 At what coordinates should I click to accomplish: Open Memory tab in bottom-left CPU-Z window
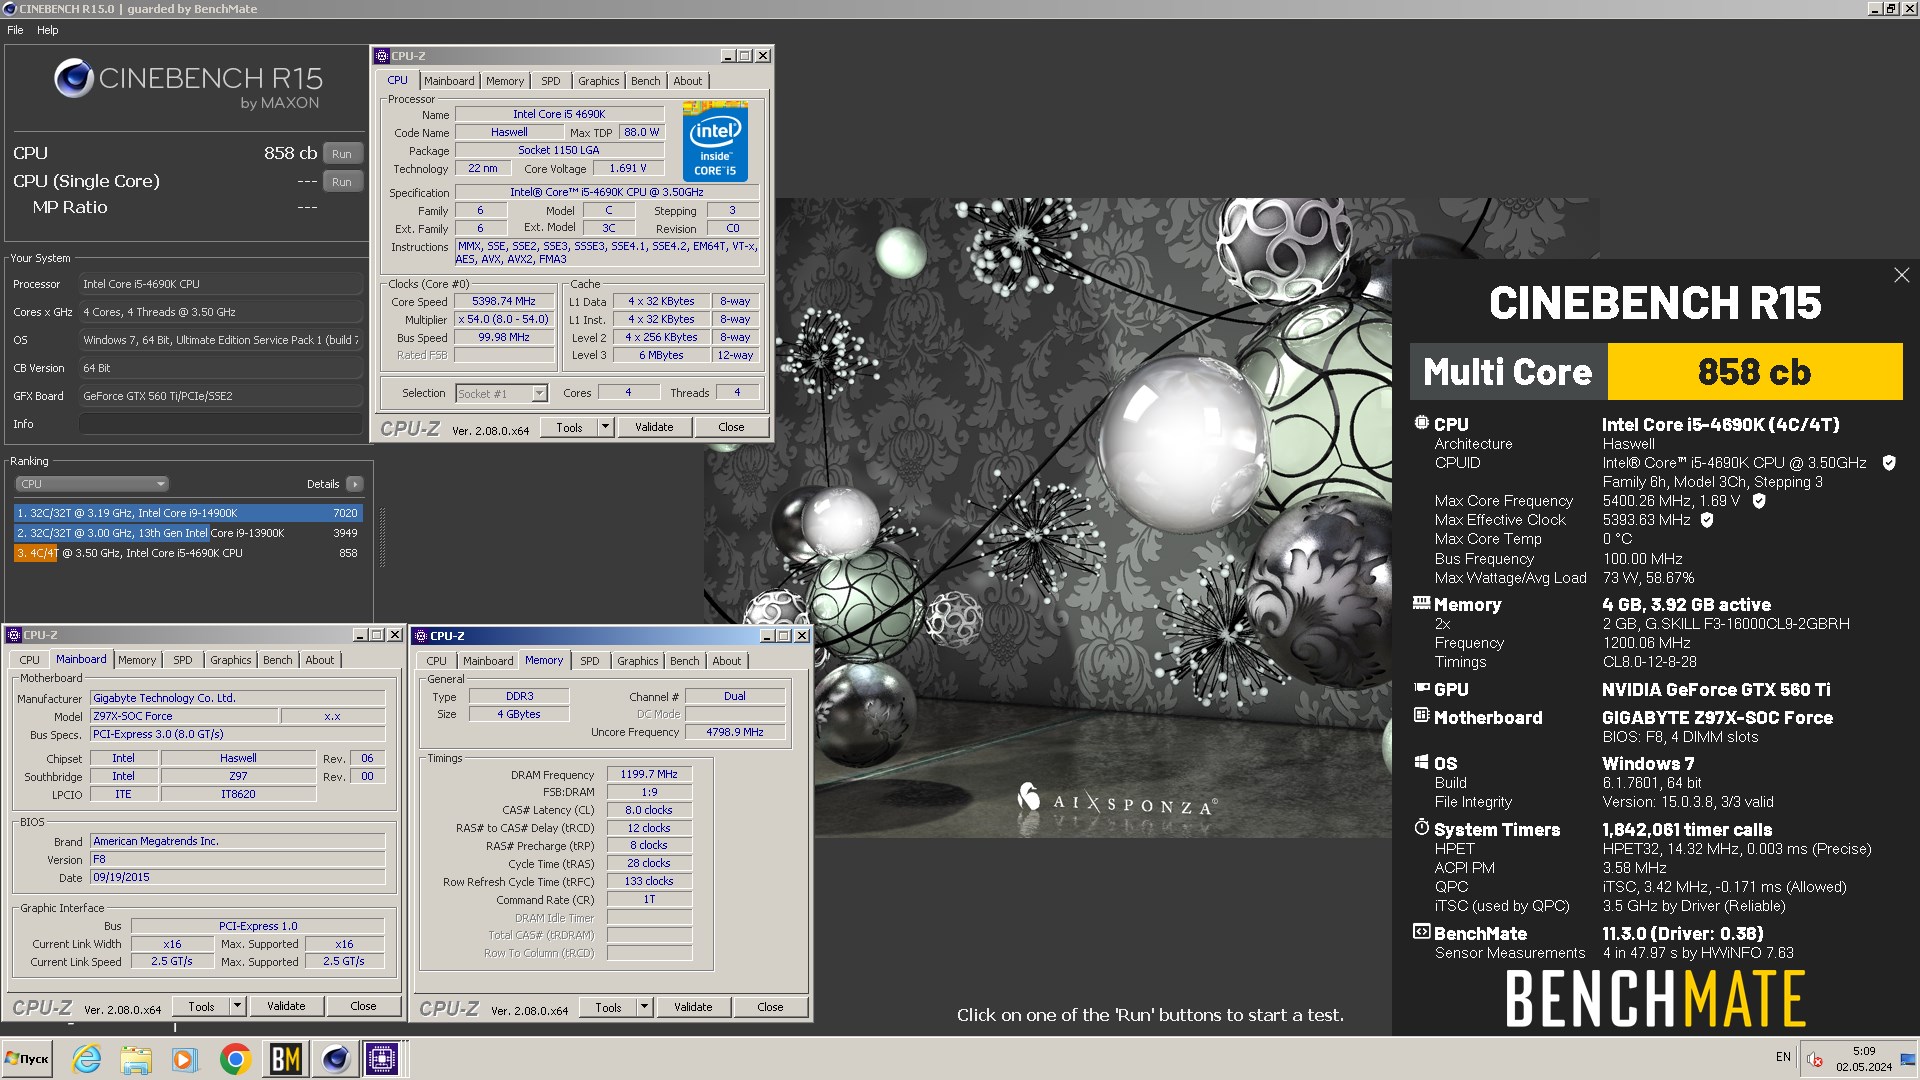click(137, 660)
